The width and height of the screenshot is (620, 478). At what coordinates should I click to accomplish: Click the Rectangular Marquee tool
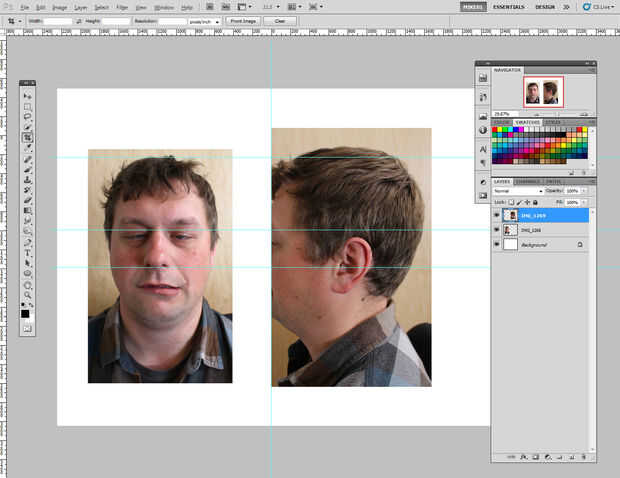27,107
